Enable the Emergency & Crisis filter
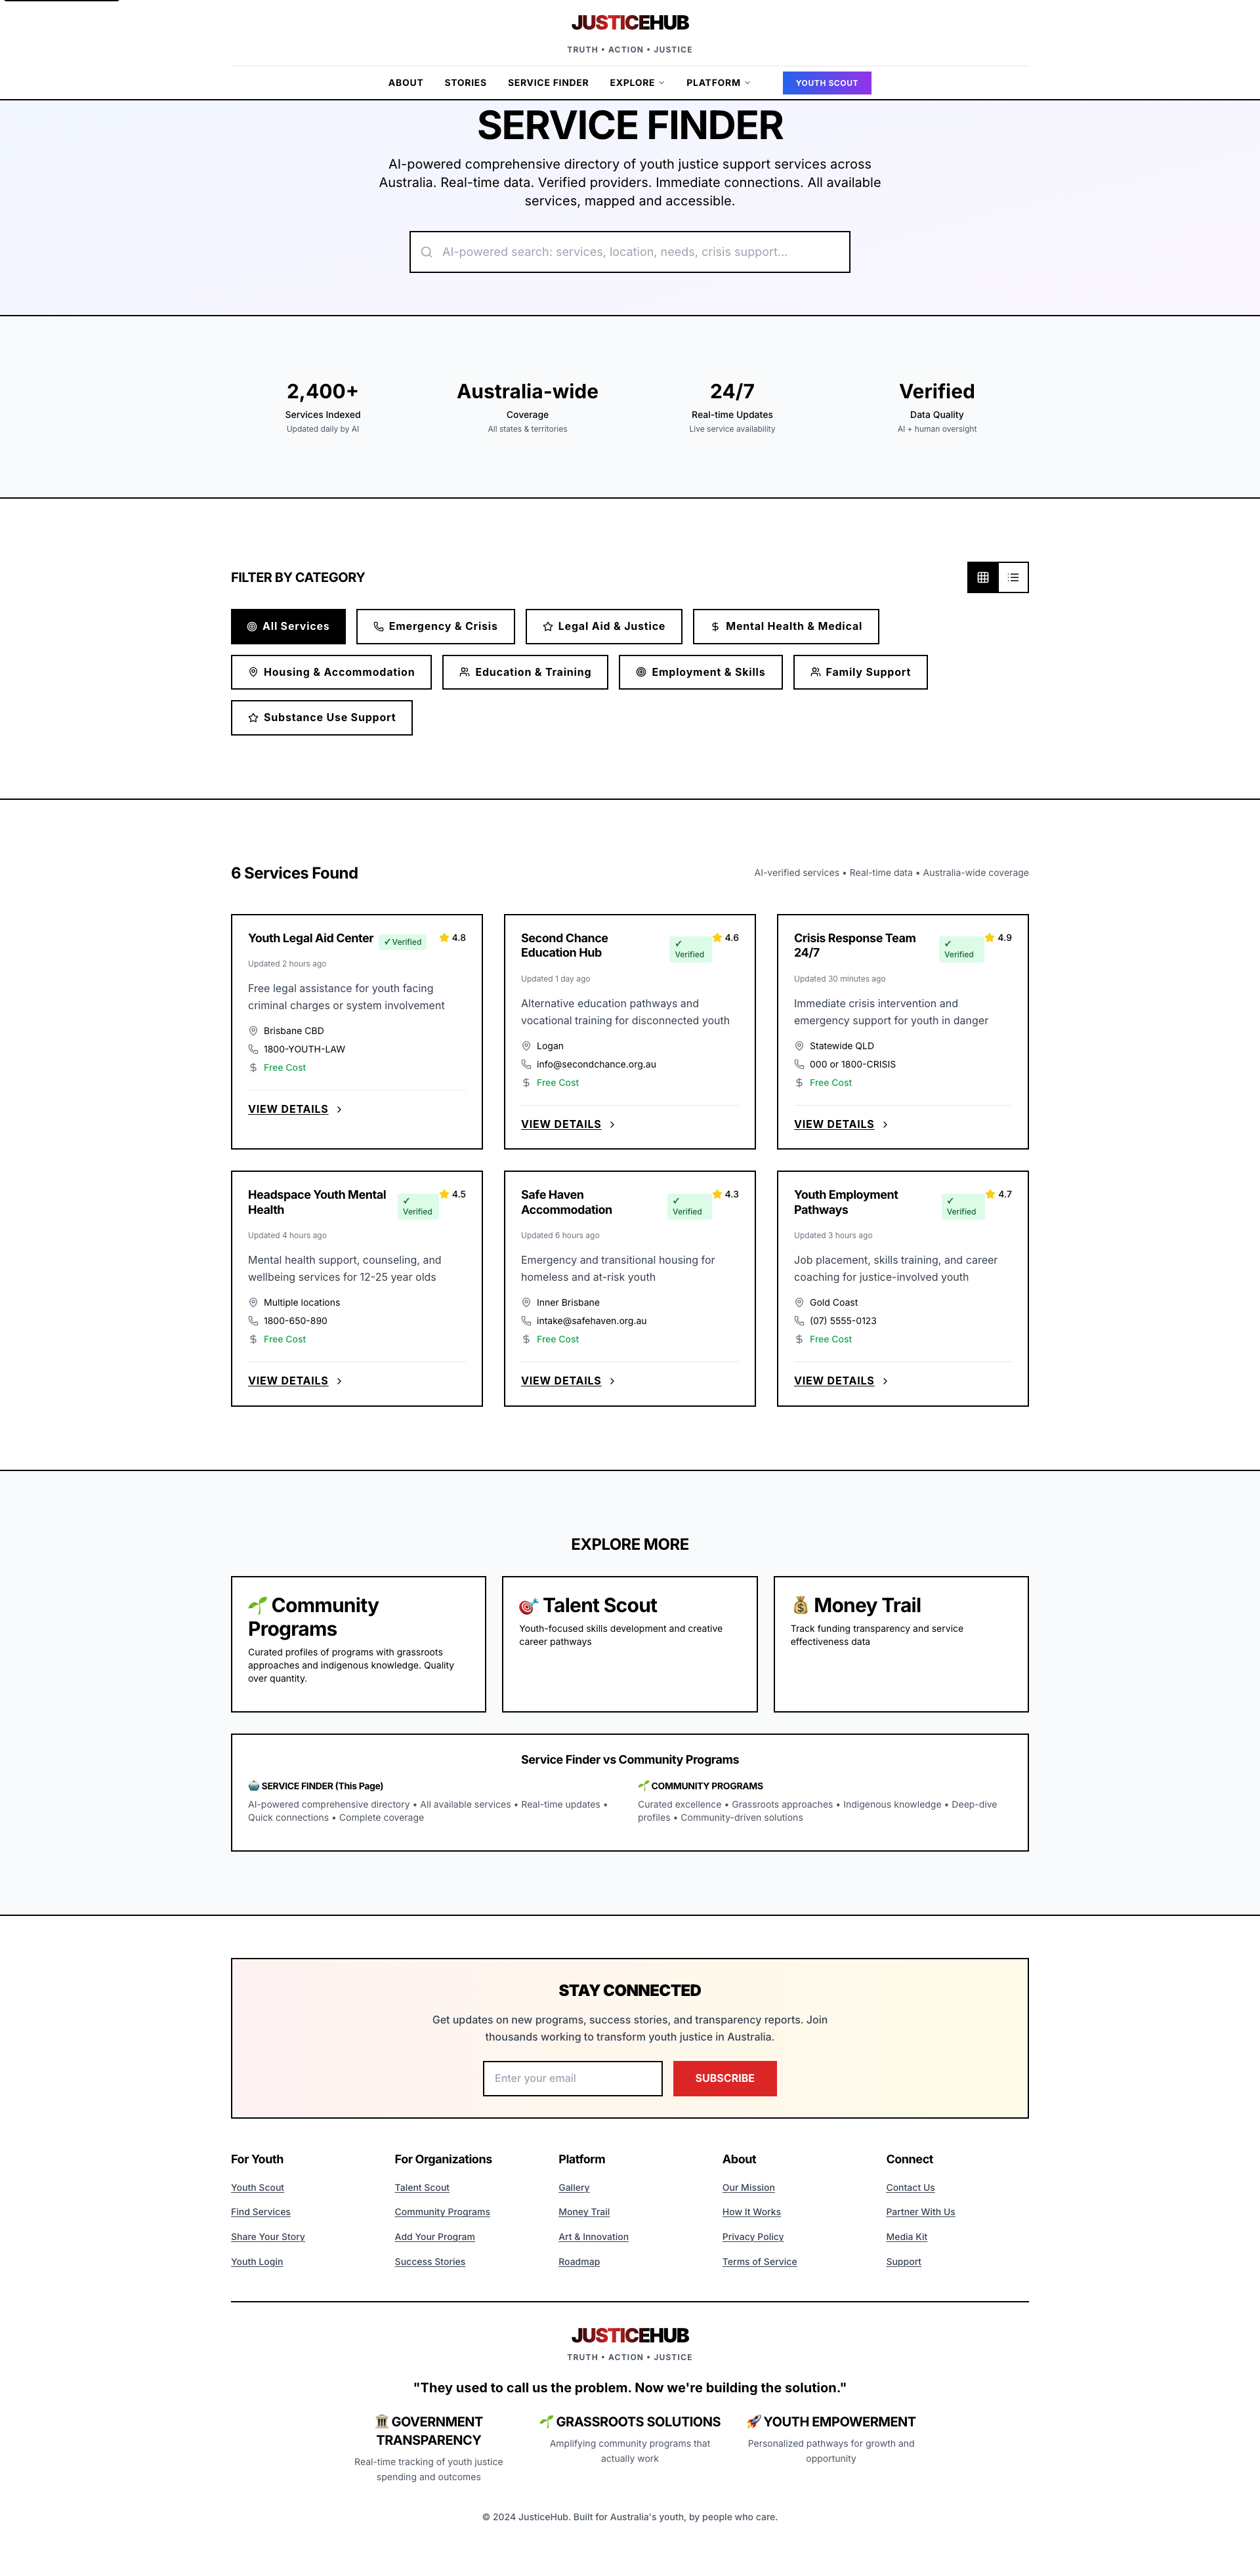The height and width of the screenshot is (2576, 1260). pos(435,626)
